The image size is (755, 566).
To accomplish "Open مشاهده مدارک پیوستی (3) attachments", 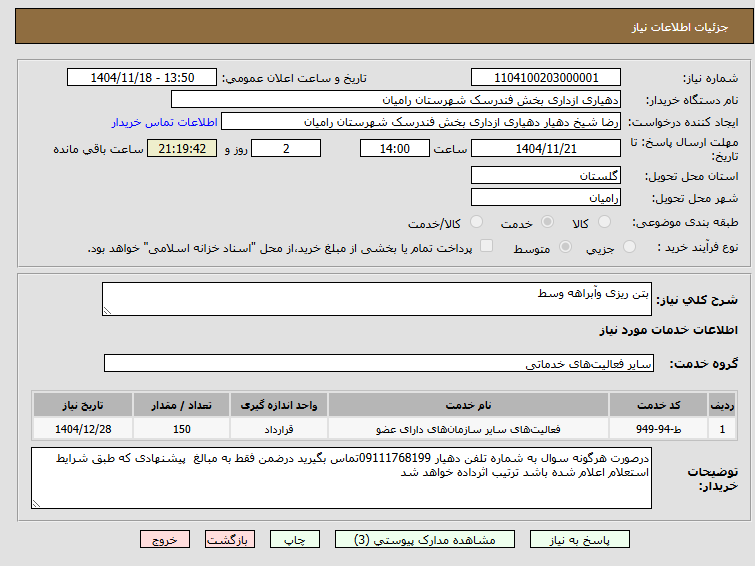I will point(425,540).
